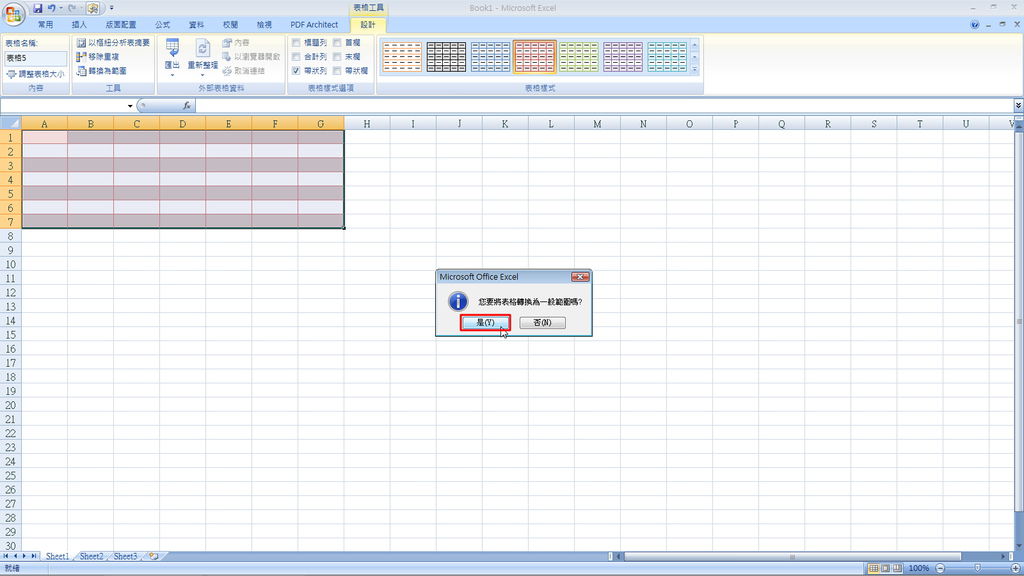Select the purple table style thumbnail
The image size is (1024, 576).
[x=622, y=57]
